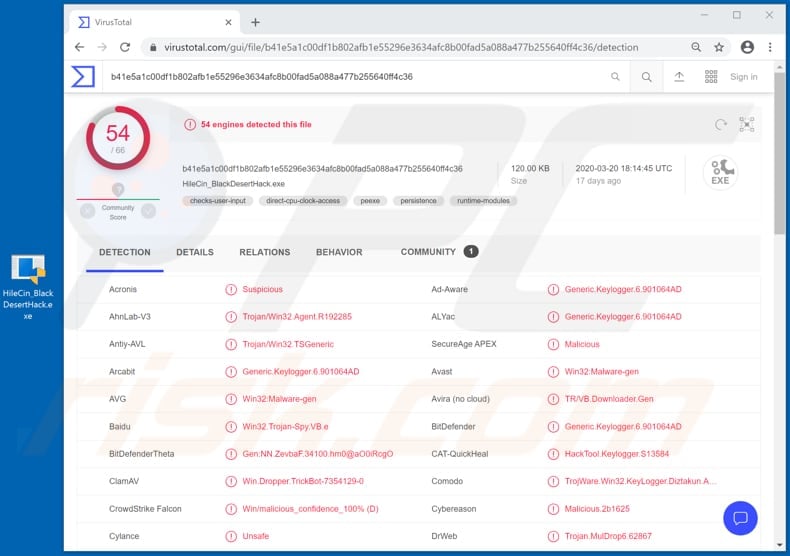Image resolution: width=790 pixels, height=556 pixels.
Task: Click the VirusTotal browser tab
Action: (154, 22)
